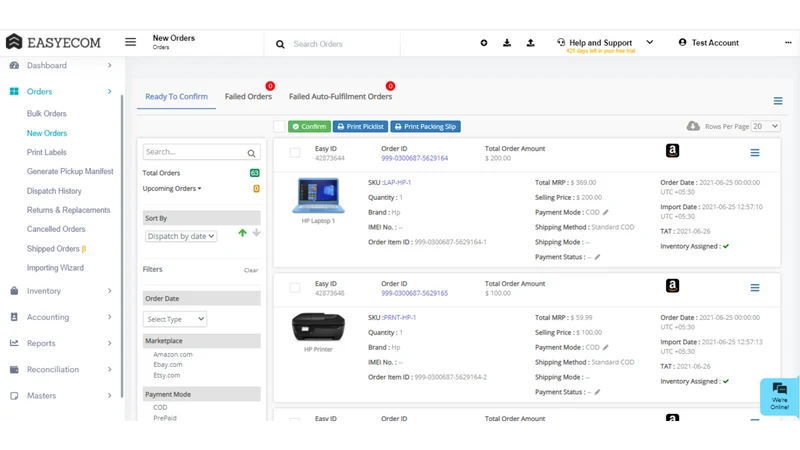Viewport: 800px width, 450px height.
Task: Click the filter panel search magnifier
Action: tap(252, 153)
